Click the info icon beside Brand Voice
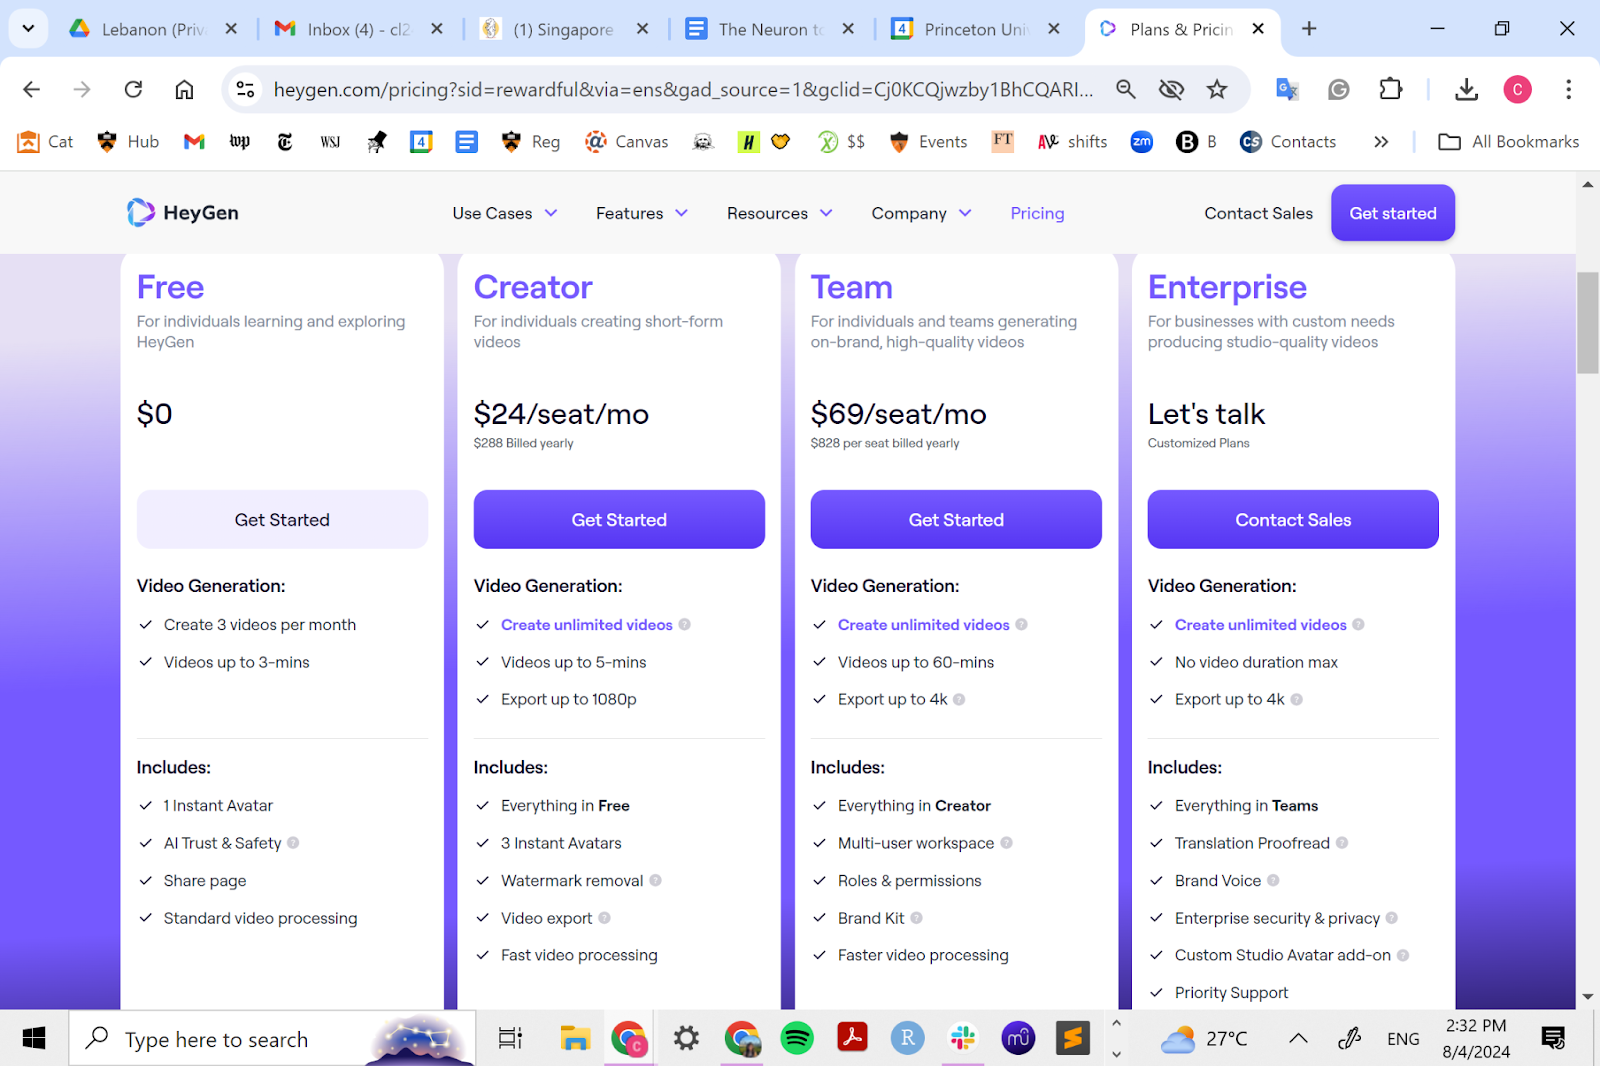 (x=1274, y=881)
